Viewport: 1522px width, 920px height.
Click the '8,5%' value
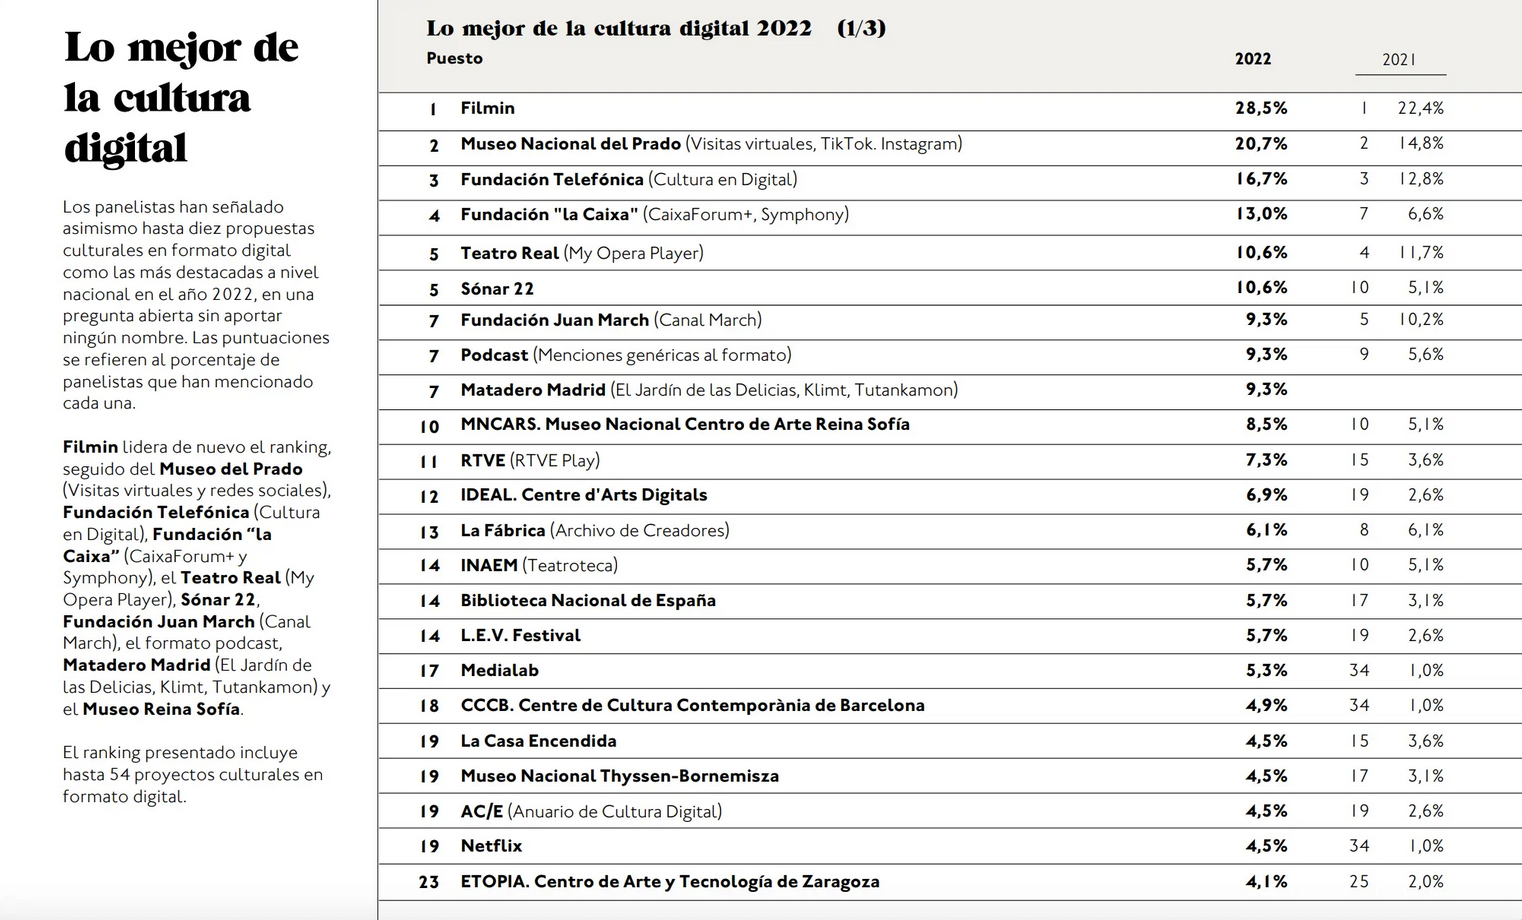click(1266, 424)
